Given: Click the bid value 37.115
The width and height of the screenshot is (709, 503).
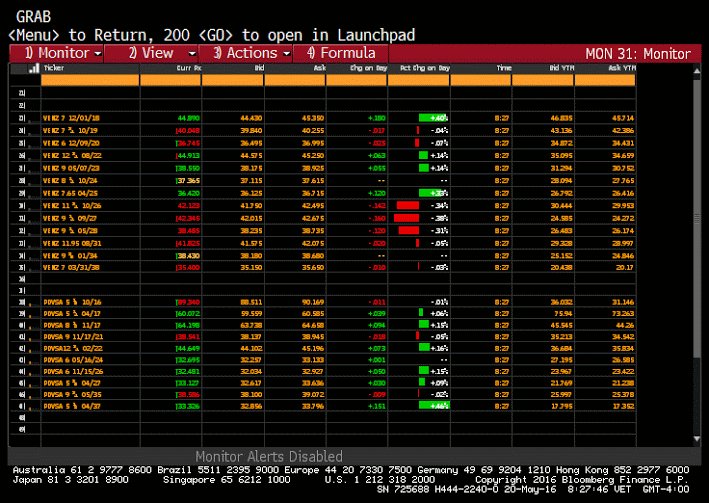Looking at the screenshot, I should pos(251,180).
